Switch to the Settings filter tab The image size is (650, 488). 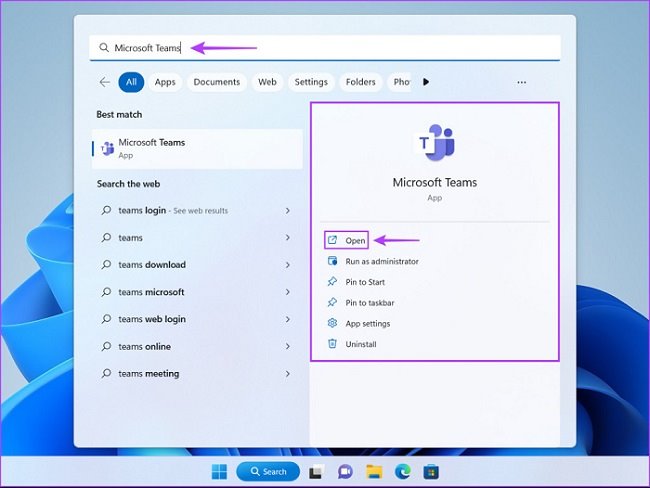(x=311, y=82)
